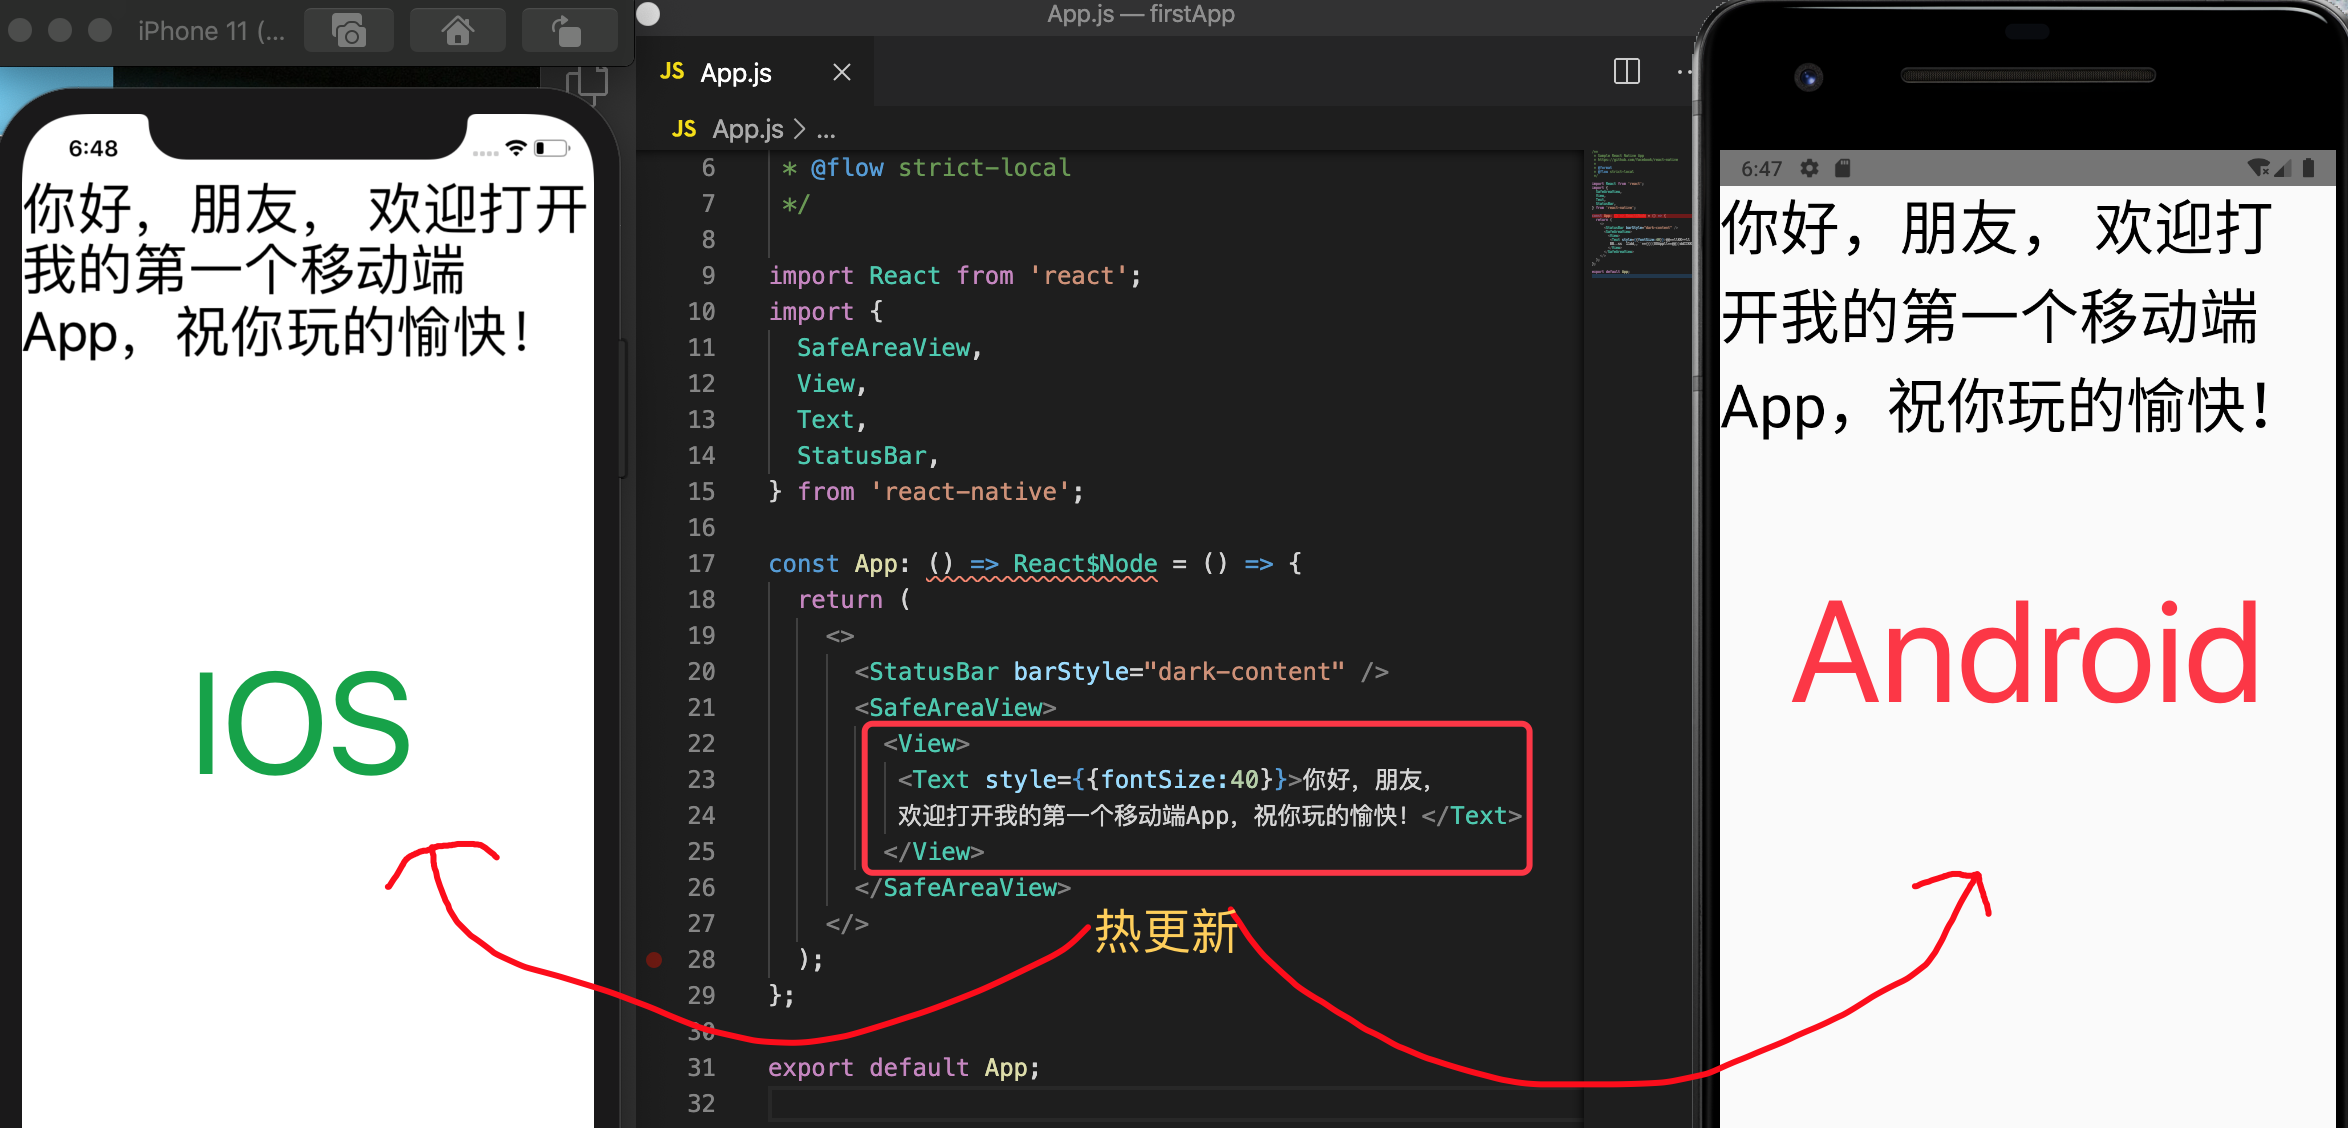Click the opening fragment tag on line 19
Viewport: 2348px width, 1128px height.
click(840, 636)
